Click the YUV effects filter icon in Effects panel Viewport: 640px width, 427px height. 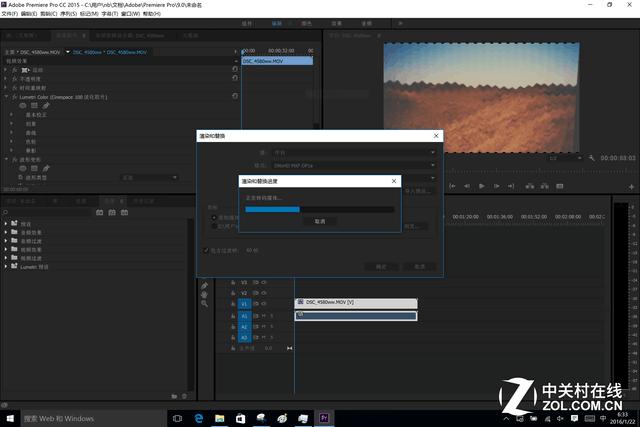pos(124,213)
